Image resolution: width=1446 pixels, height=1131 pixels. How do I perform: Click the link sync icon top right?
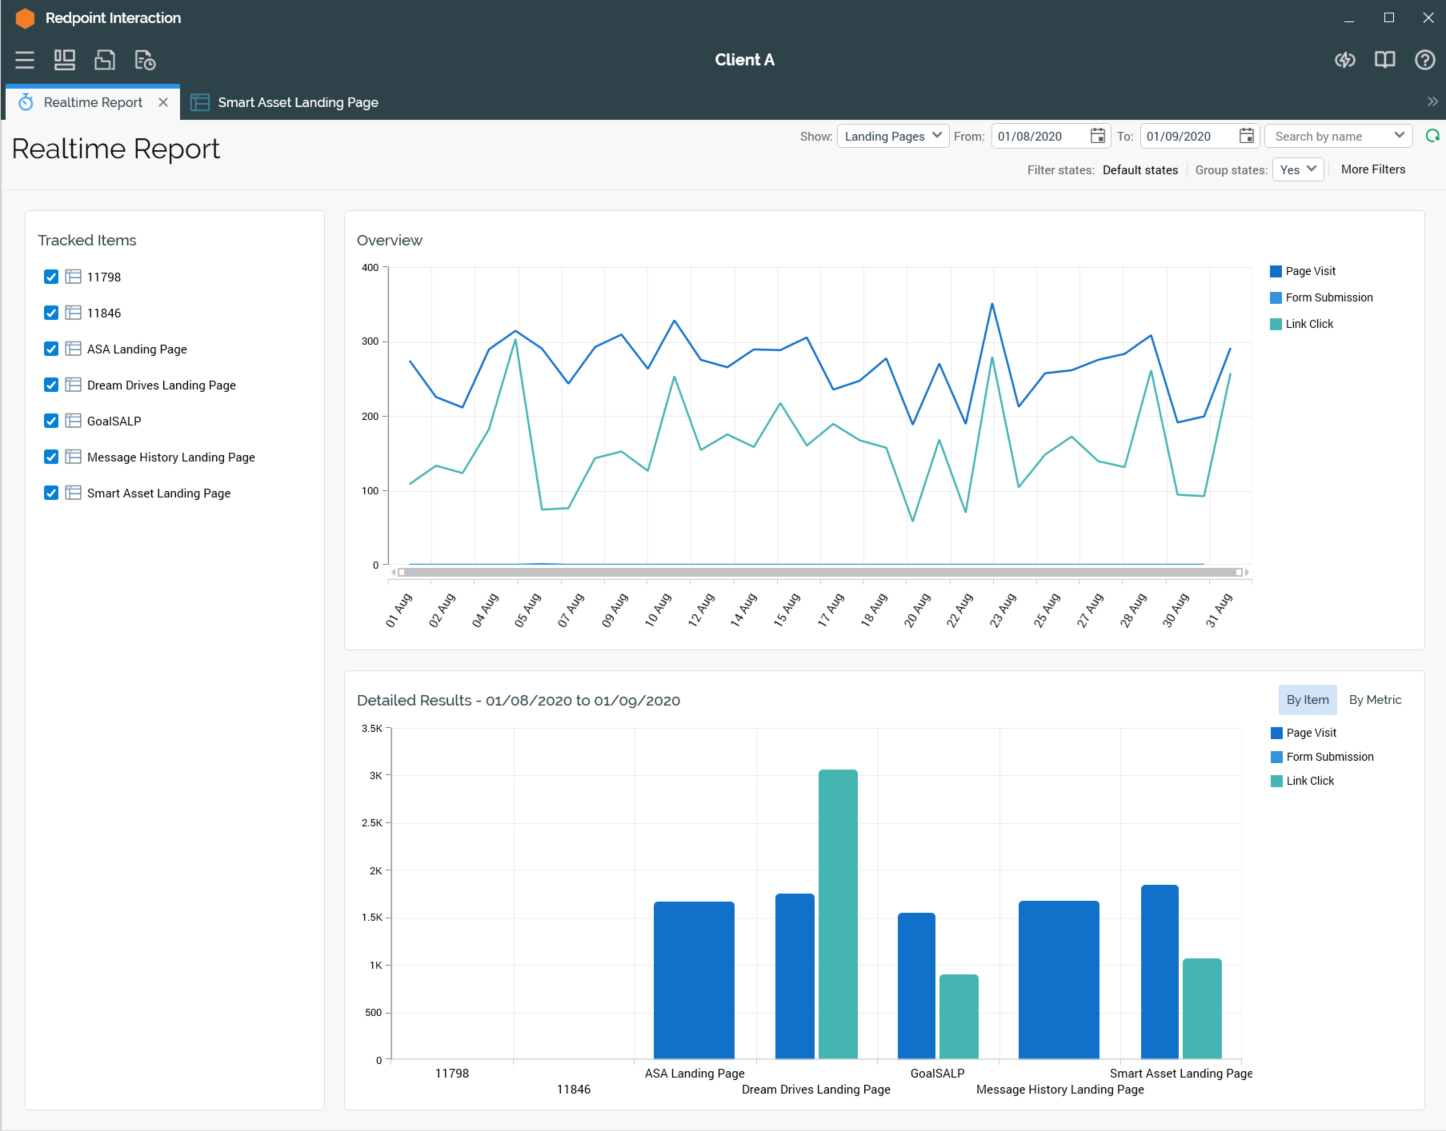tap(1345, 60)
